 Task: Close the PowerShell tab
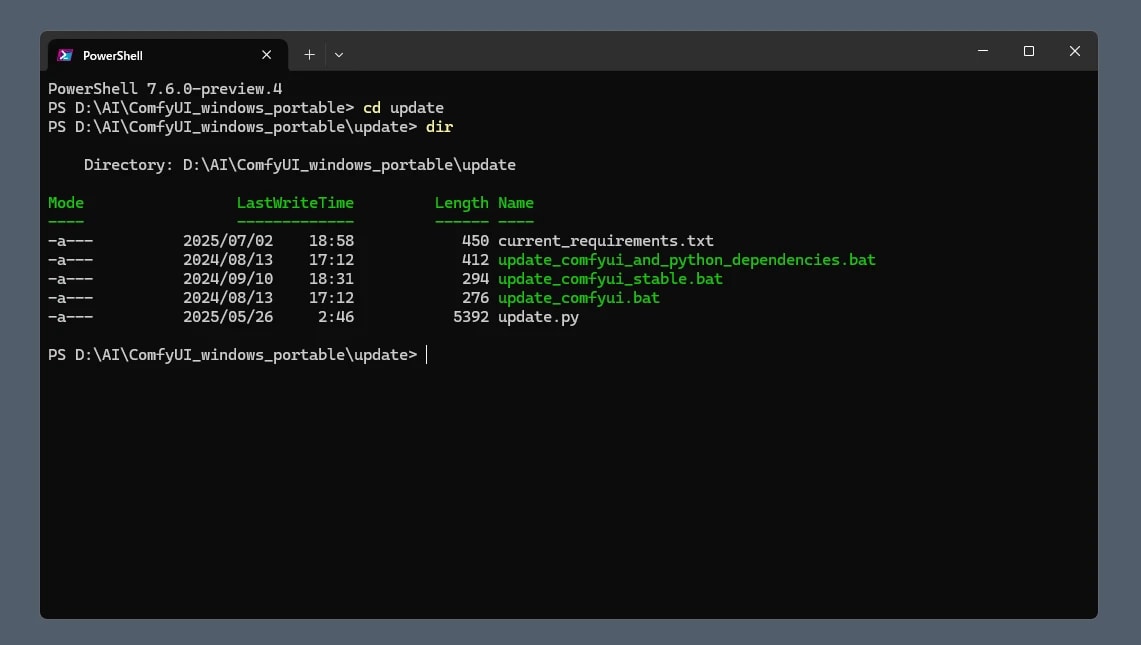(266, 55)
